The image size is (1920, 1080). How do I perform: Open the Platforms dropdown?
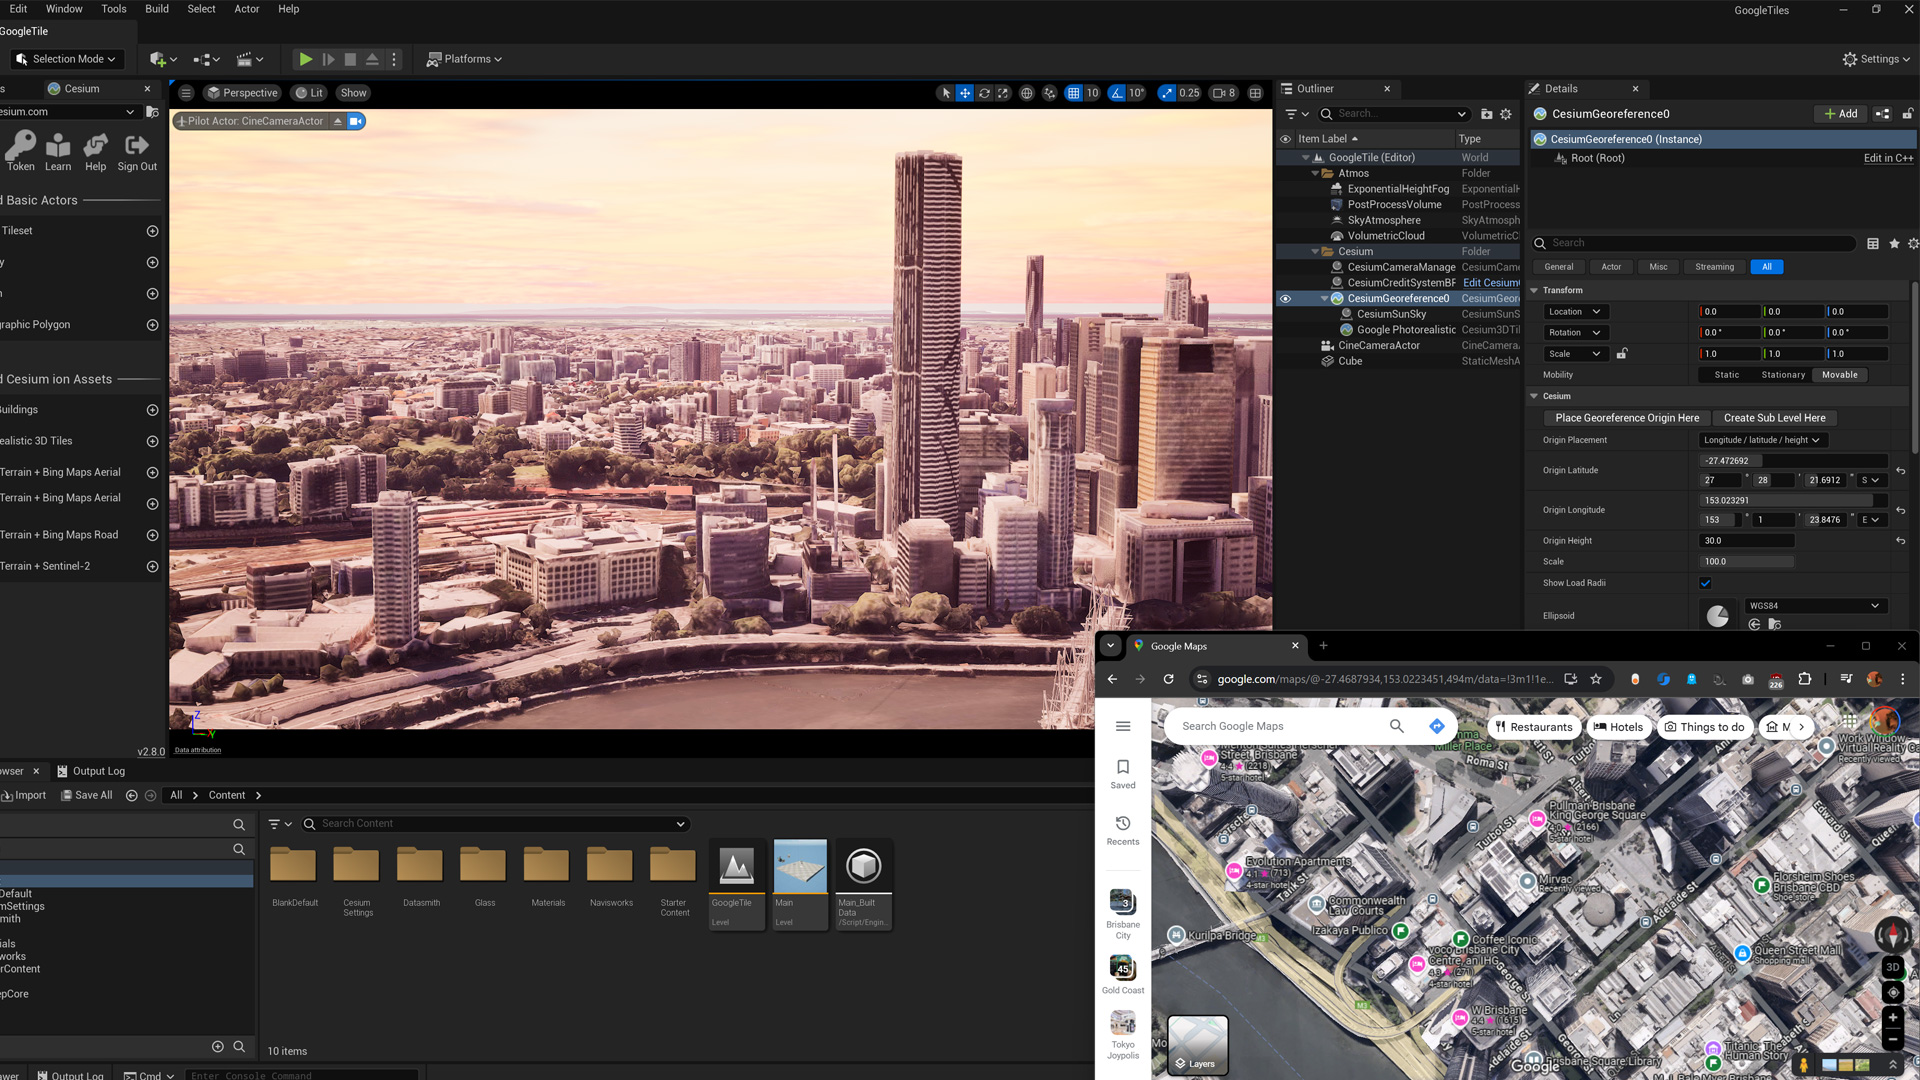pyautogui.click(x=464, y=59)
